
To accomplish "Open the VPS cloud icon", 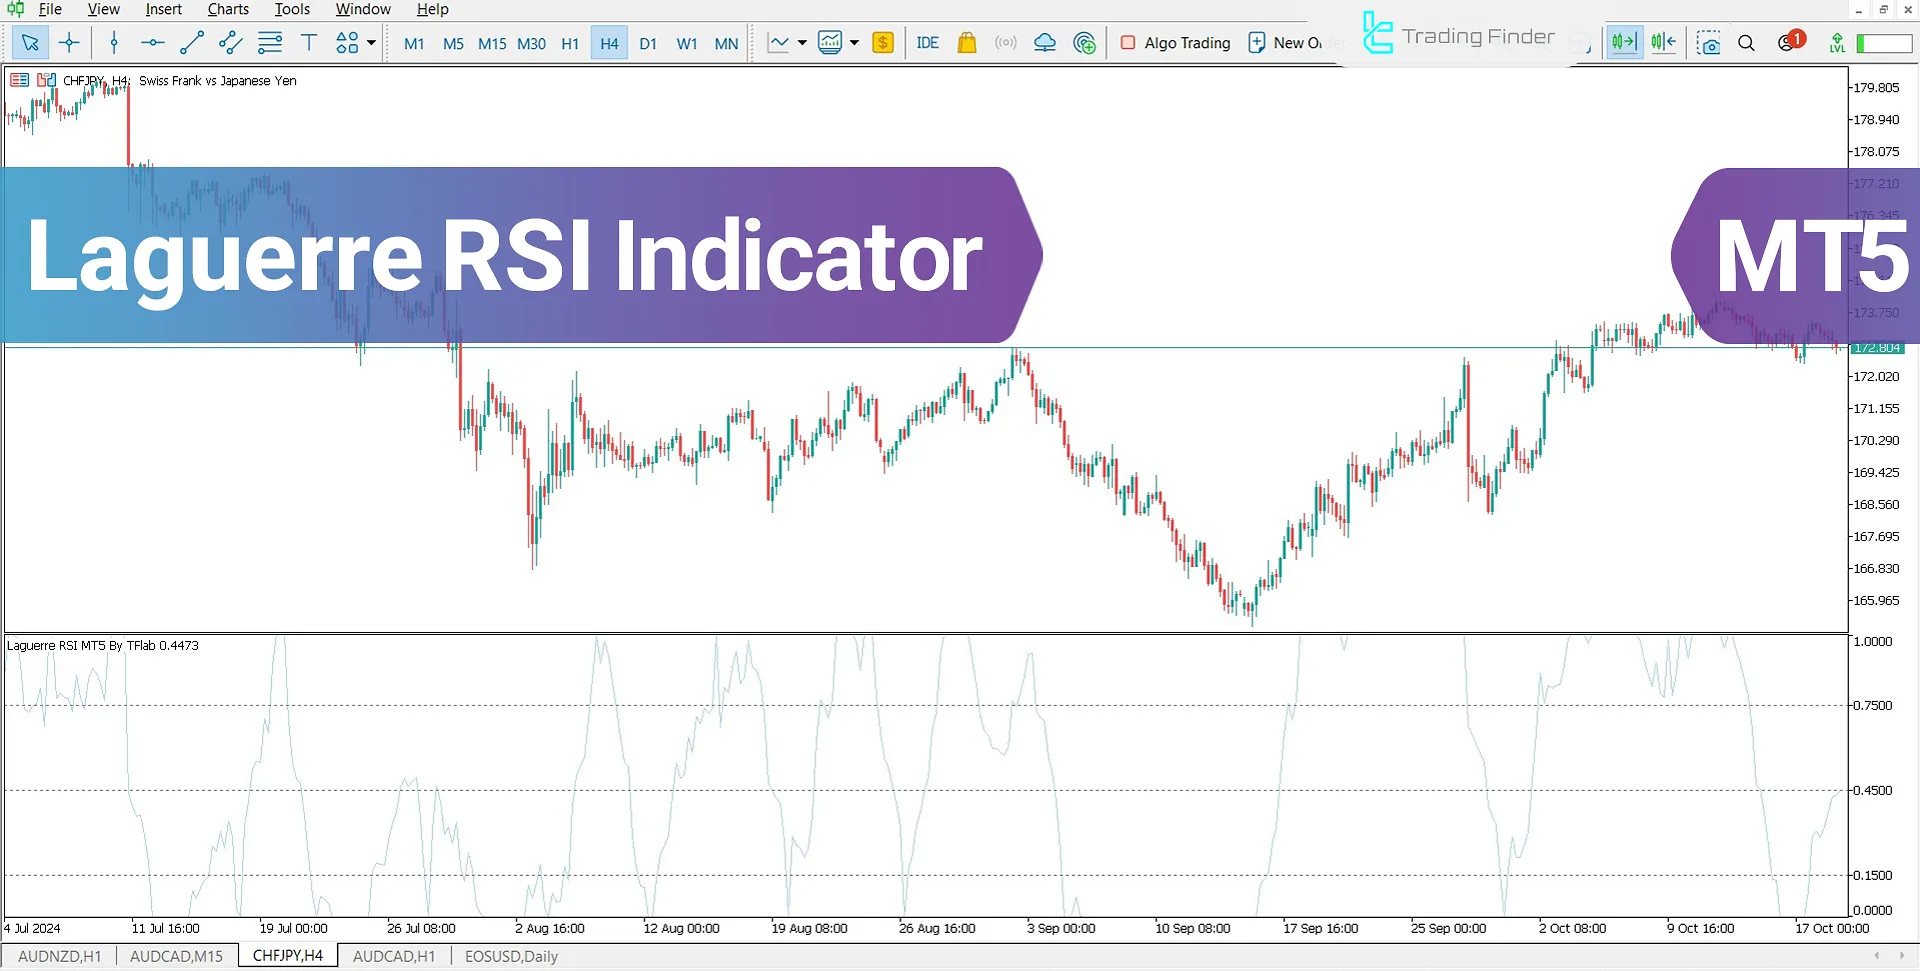I will [1045, 43].
